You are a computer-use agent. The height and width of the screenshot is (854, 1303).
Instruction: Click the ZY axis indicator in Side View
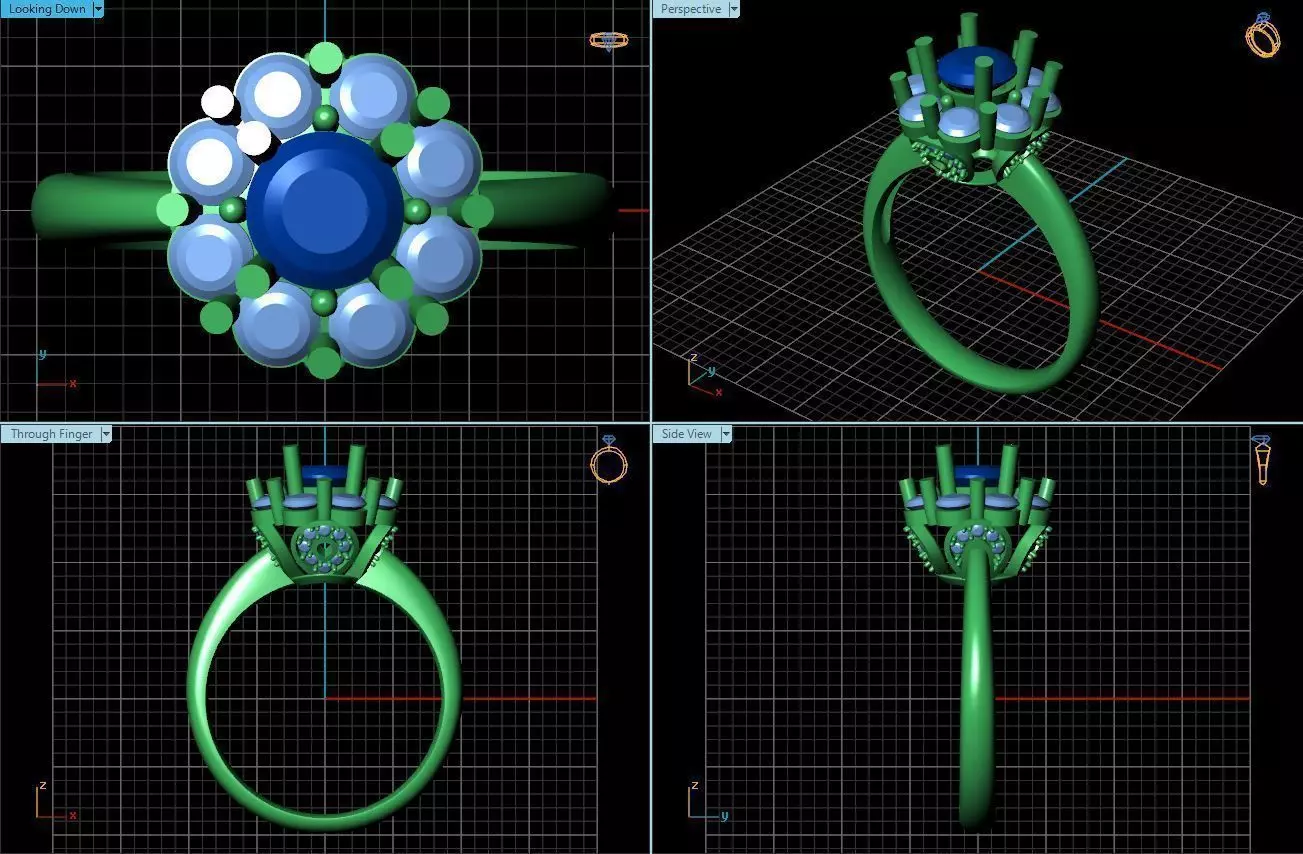[x=708, y=802]
